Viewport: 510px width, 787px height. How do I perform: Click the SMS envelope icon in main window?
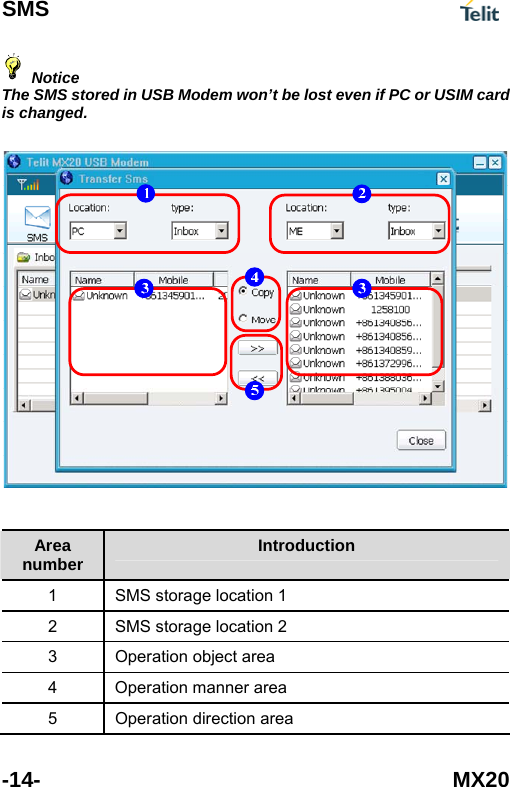point(38,218)
